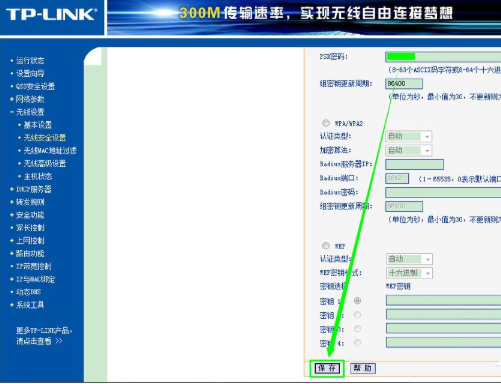Click the TP-LINK logo
The height and width of the screenshot is (384, 501).
pos(52,14)
